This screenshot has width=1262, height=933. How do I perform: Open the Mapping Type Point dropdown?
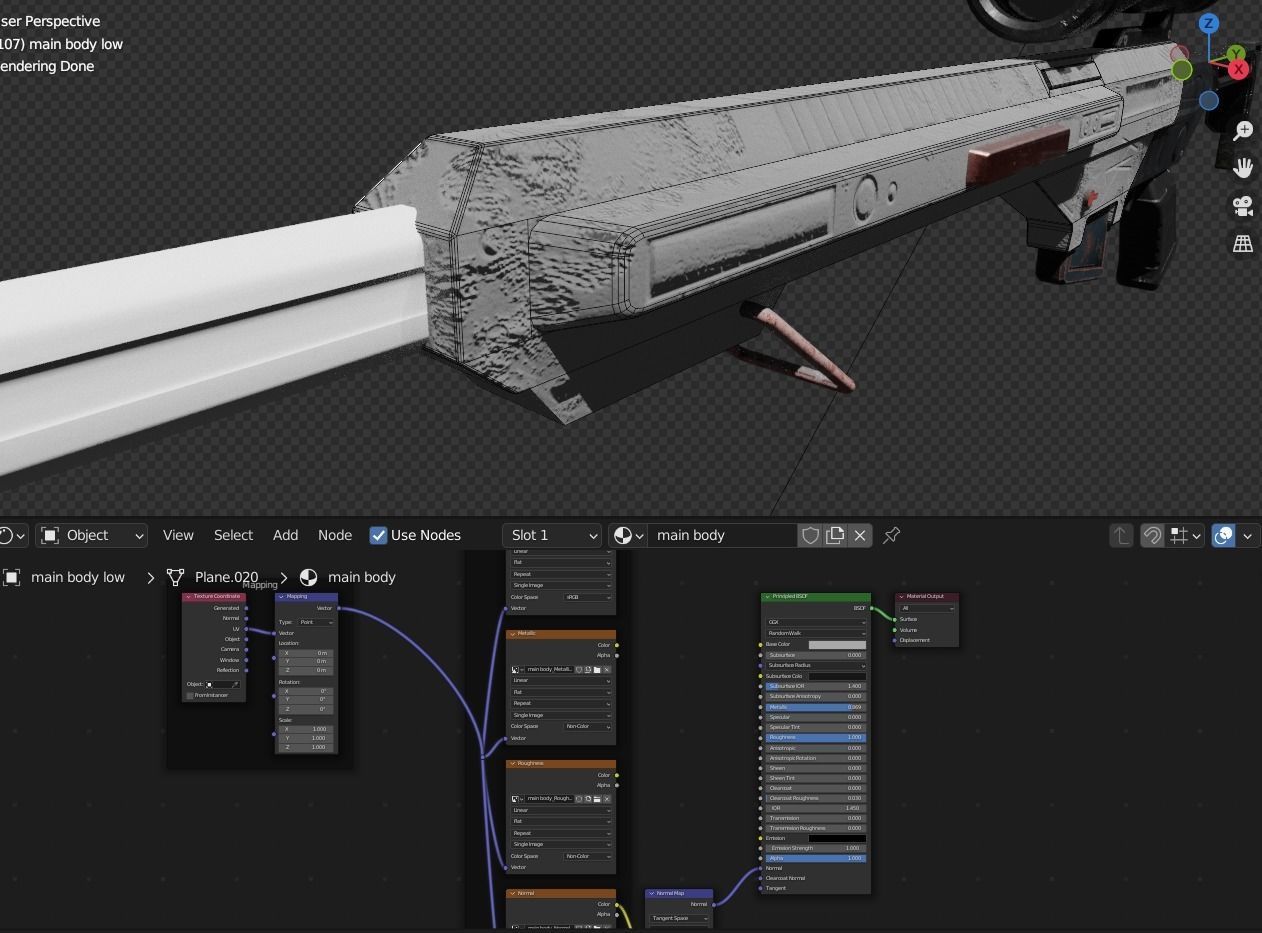[316, 622]
